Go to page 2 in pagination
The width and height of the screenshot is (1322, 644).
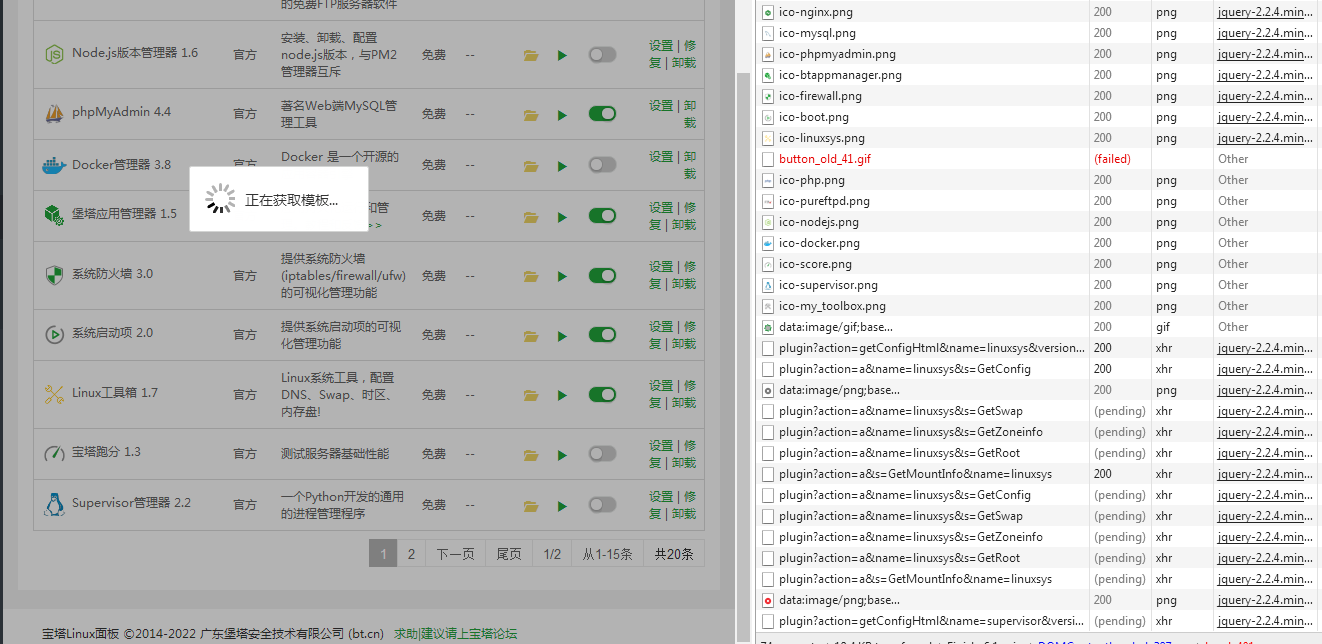(x=411, y=553)
